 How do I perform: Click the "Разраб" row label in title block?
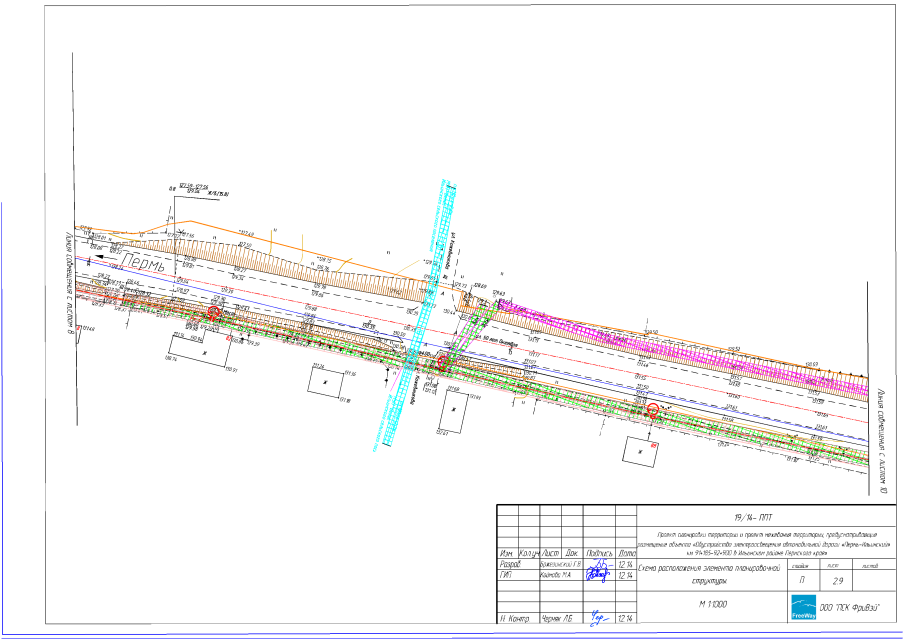click(x=510, y=564)
